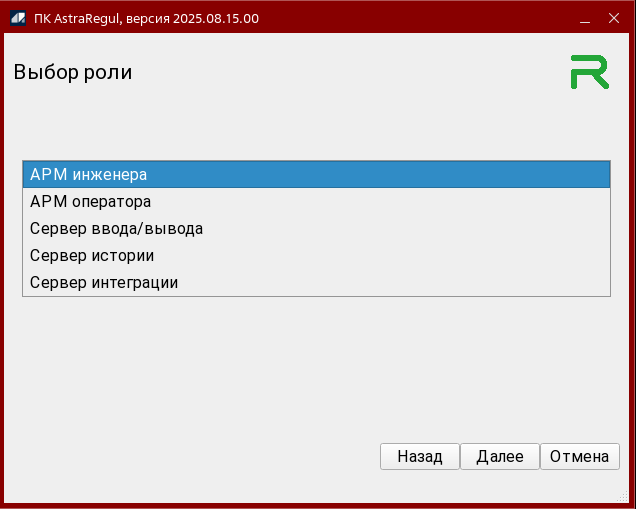Click the green R logo
This screenshot has width=636, height=509.
pos(589,73)
